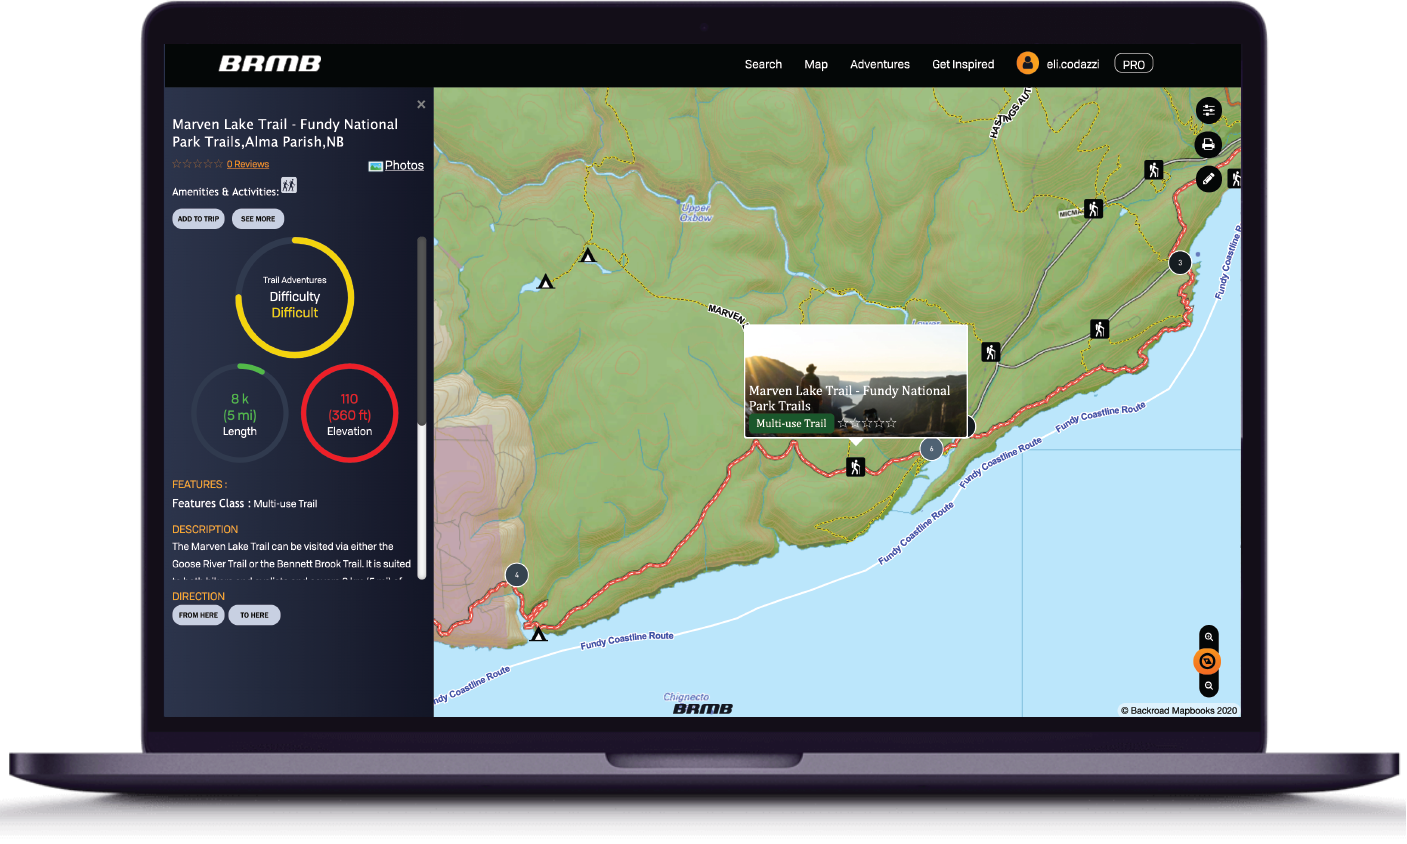Switch to the Get Inspired section
The width and height of the screenshot is (1407, 844).
962,64
